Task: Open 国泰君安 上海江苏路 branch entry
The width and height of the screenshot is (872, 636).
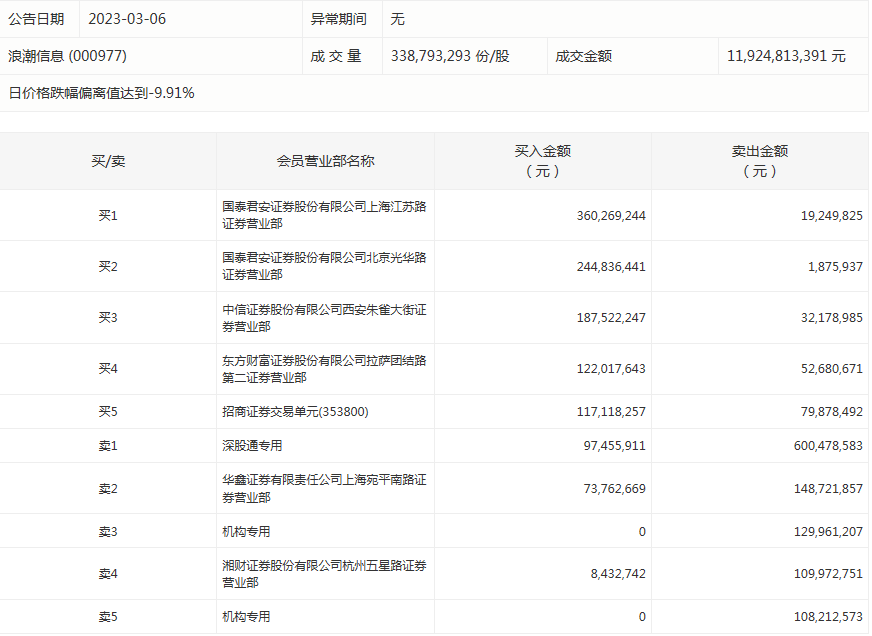Action: coord(324,215)
